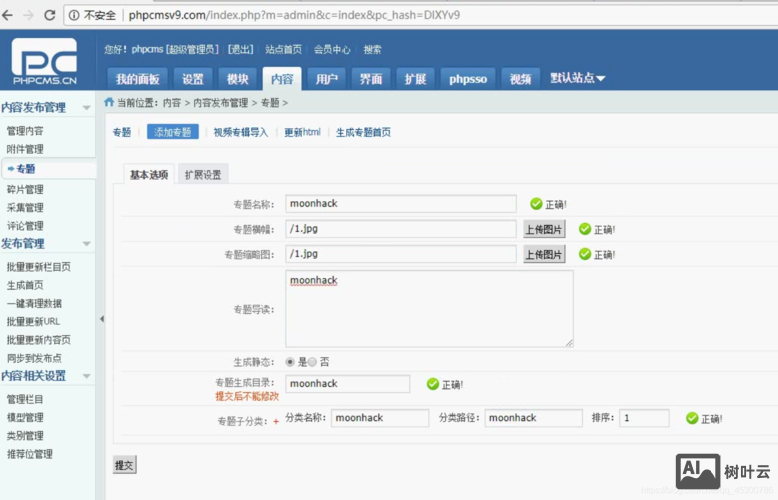This screenshot has height=500, width=778.
Task: Open 管理栏目 in sidebar
Action: click(25, 399)
